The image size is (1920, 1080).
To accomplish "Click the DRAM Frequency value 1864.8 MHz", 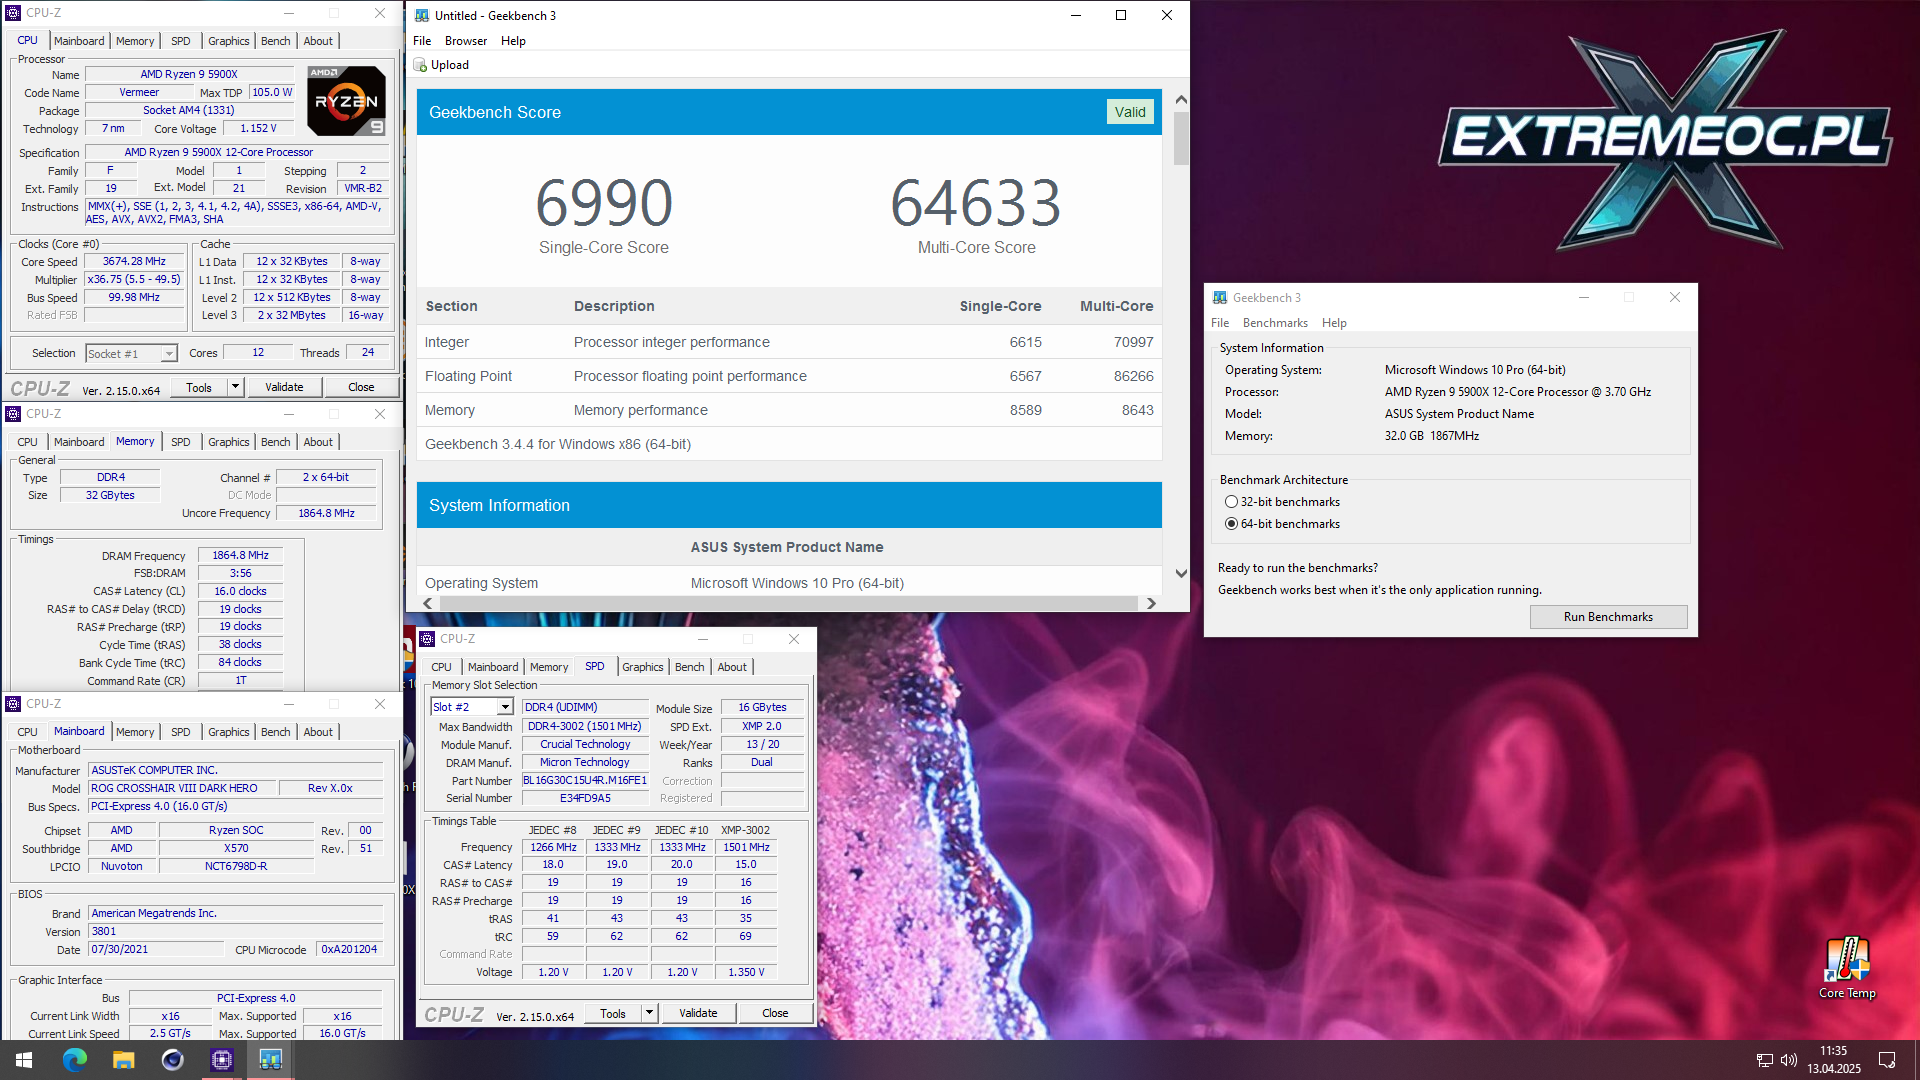I will click(240, 555).
